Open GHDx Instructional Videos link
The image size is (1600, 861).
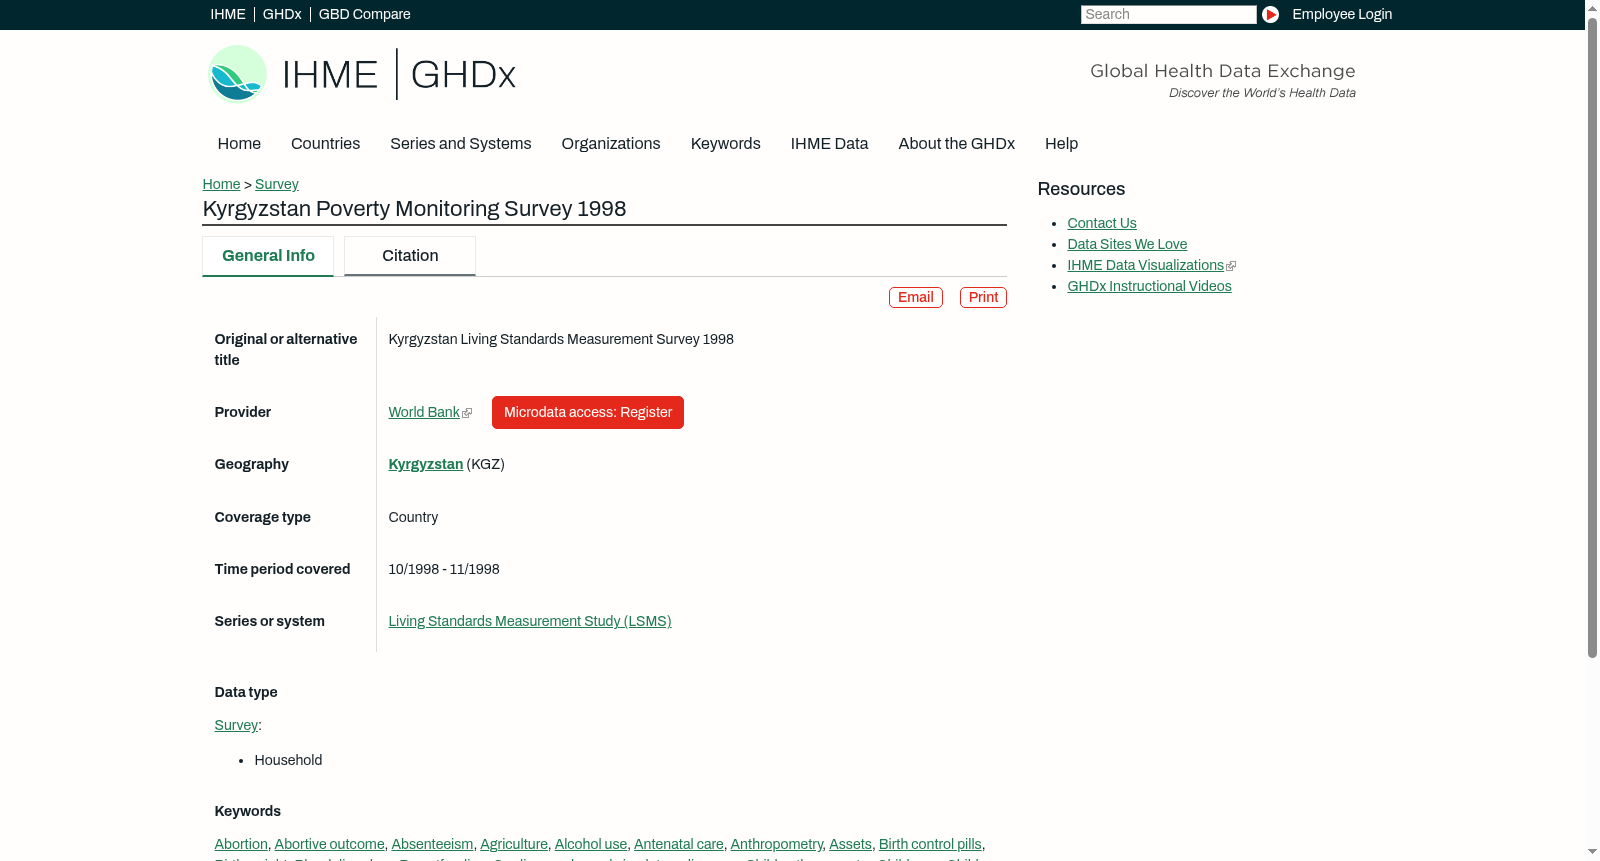1149,286
